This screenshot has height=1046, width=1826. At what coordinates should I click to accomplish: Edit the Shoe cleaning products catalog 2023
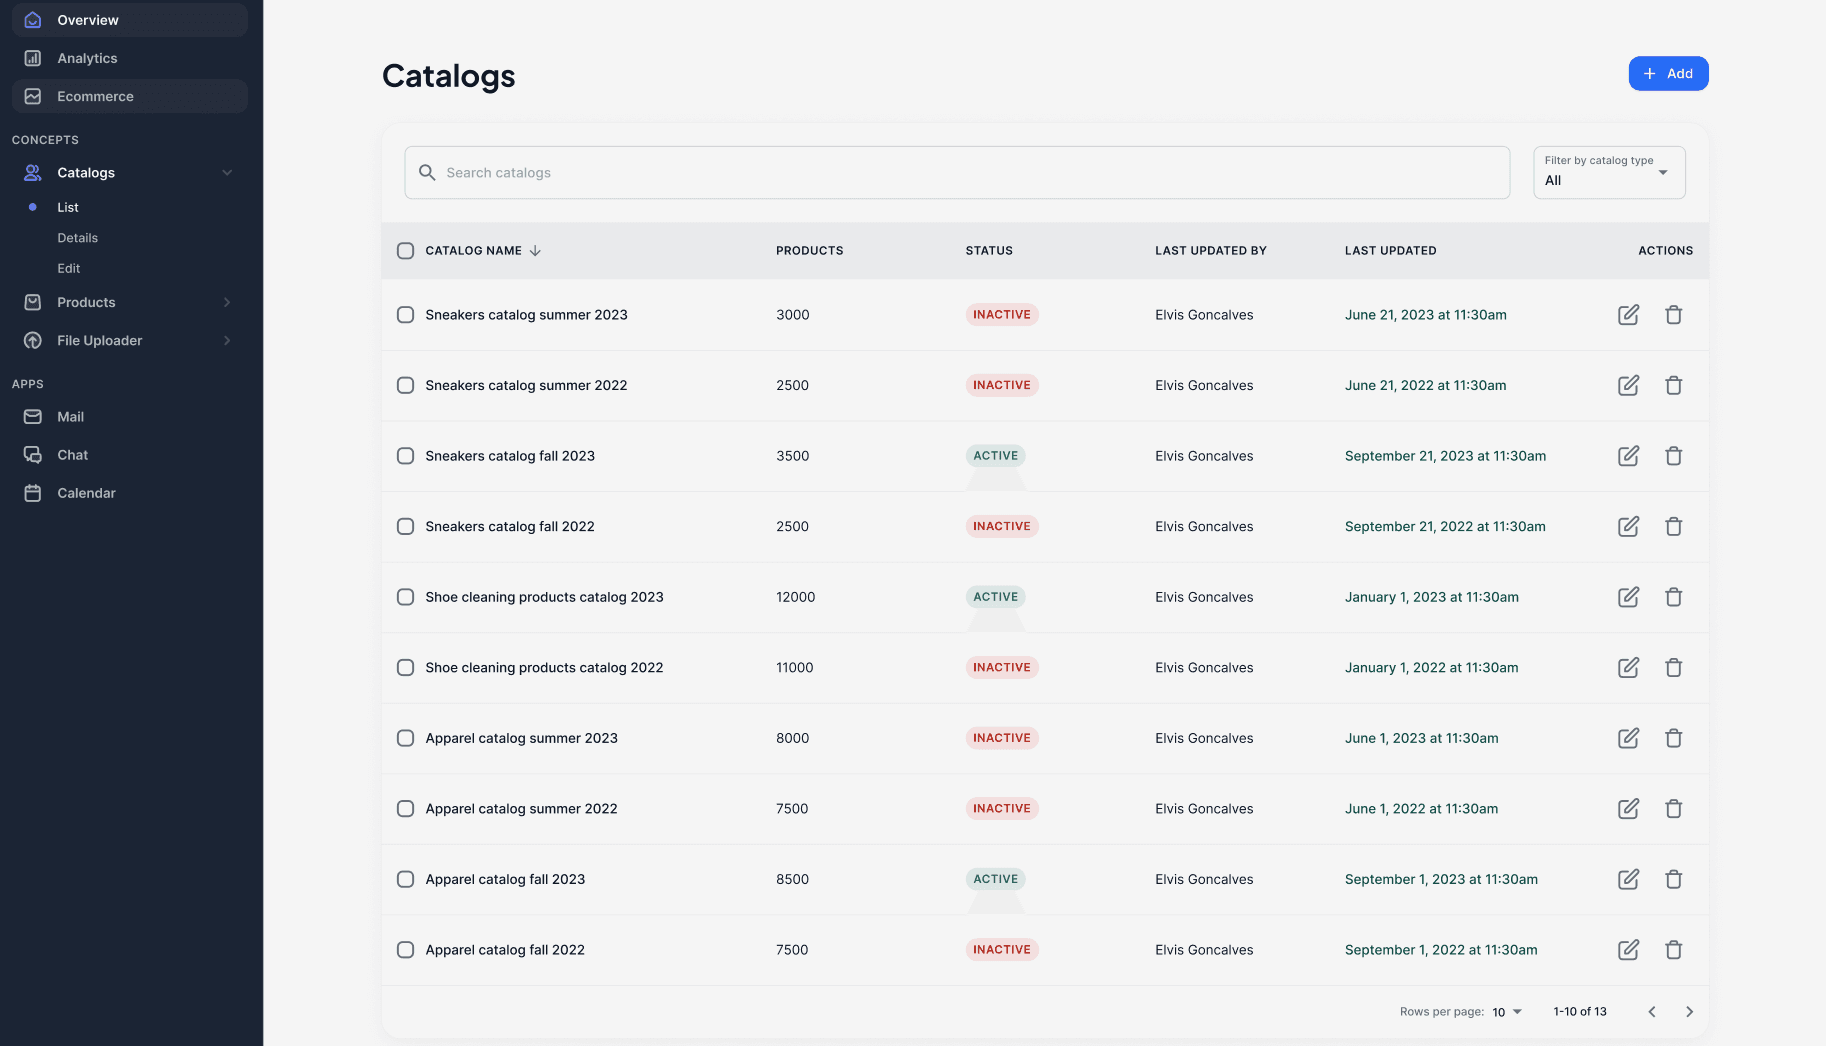tap(1628, 597)
